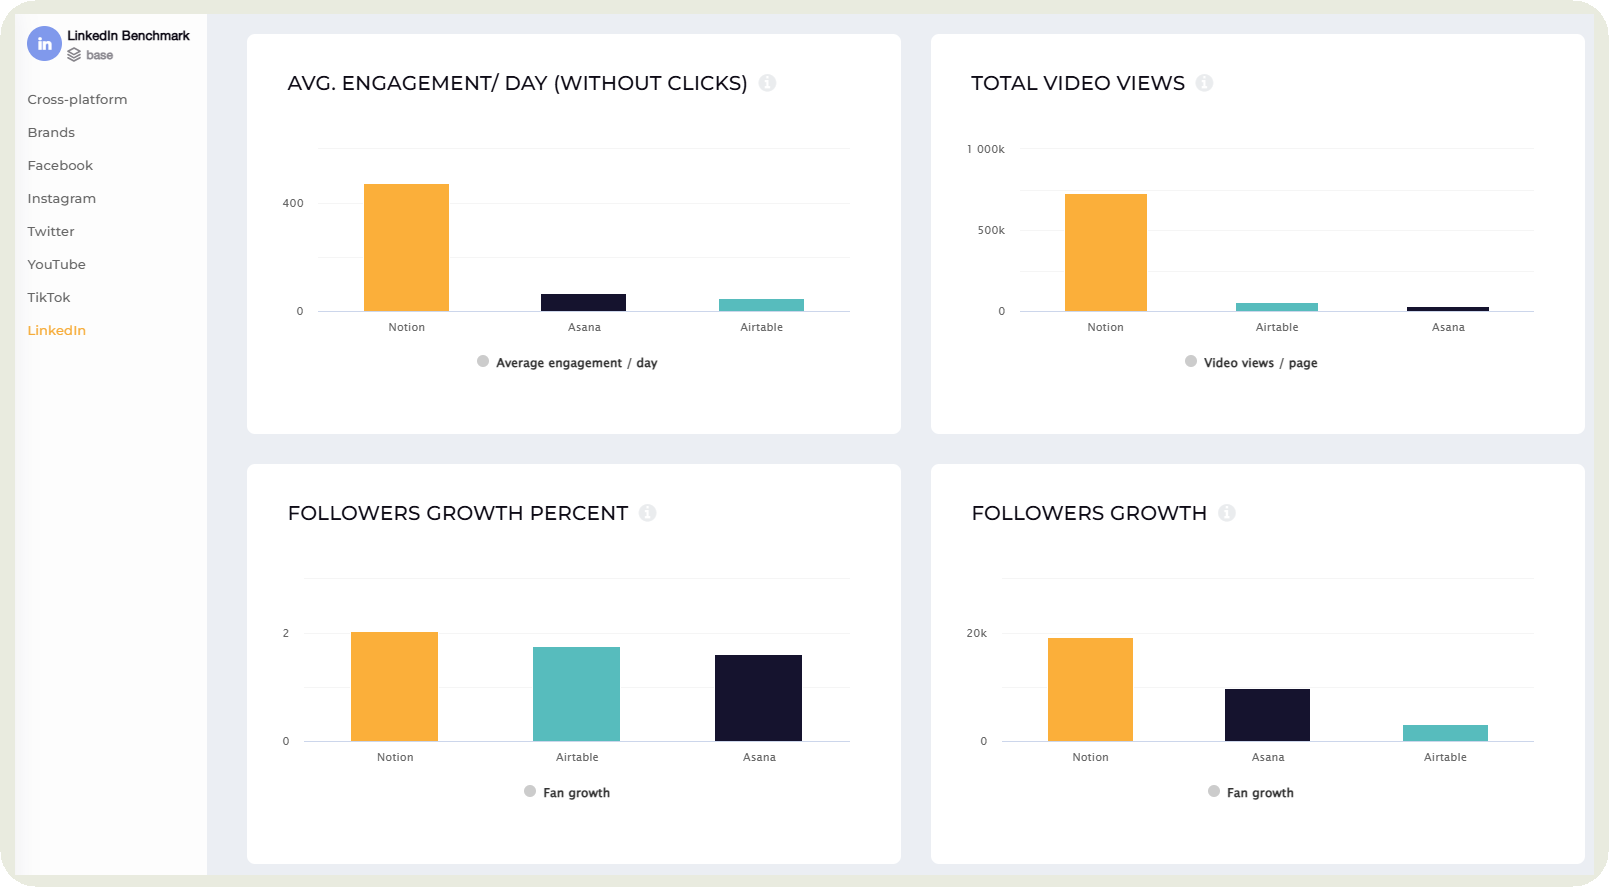
Task: Click info icon beside Followers Growth title
Action: 1227,513
